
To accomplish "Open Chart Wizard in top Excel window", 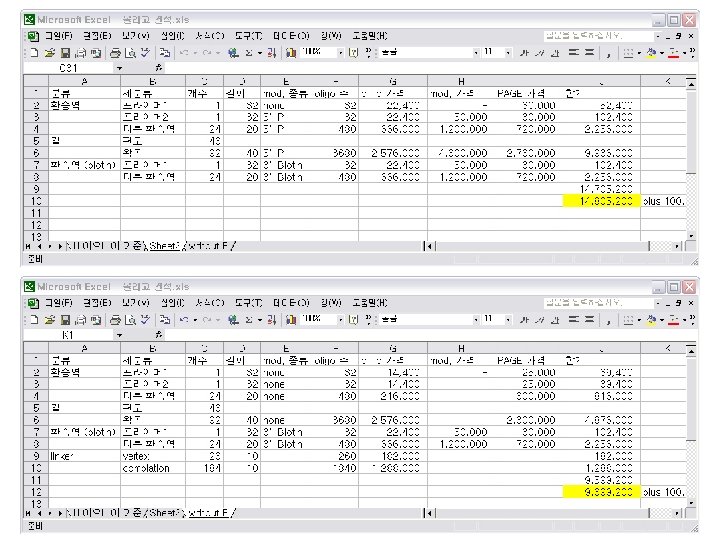I will pyautogui.click(x=291, y=53).
